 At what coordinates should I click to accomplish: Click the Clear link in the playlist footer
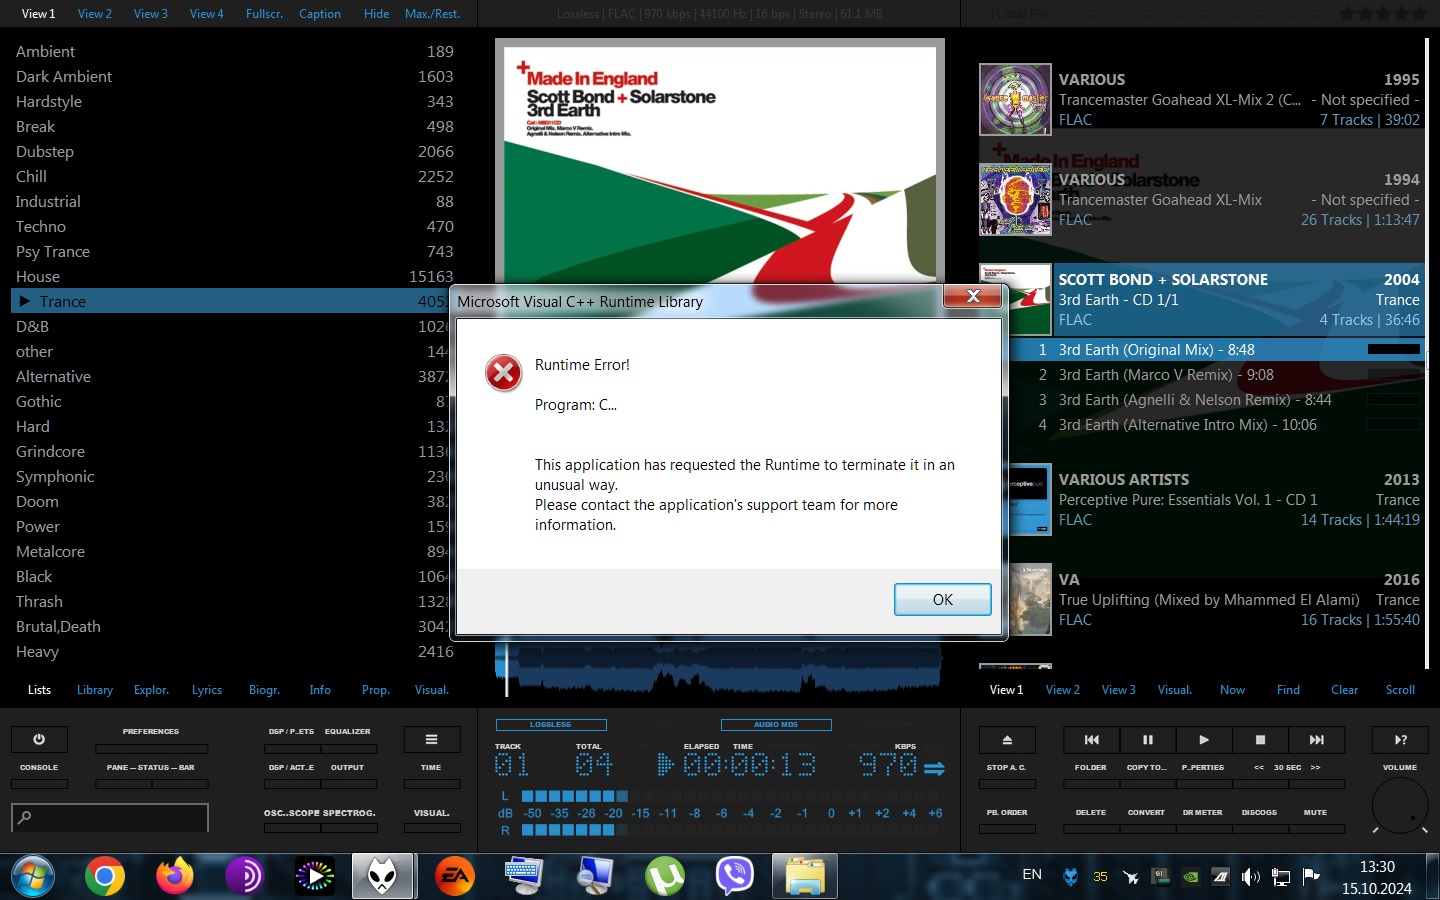pyautogui.click(x=1344, y=690)
